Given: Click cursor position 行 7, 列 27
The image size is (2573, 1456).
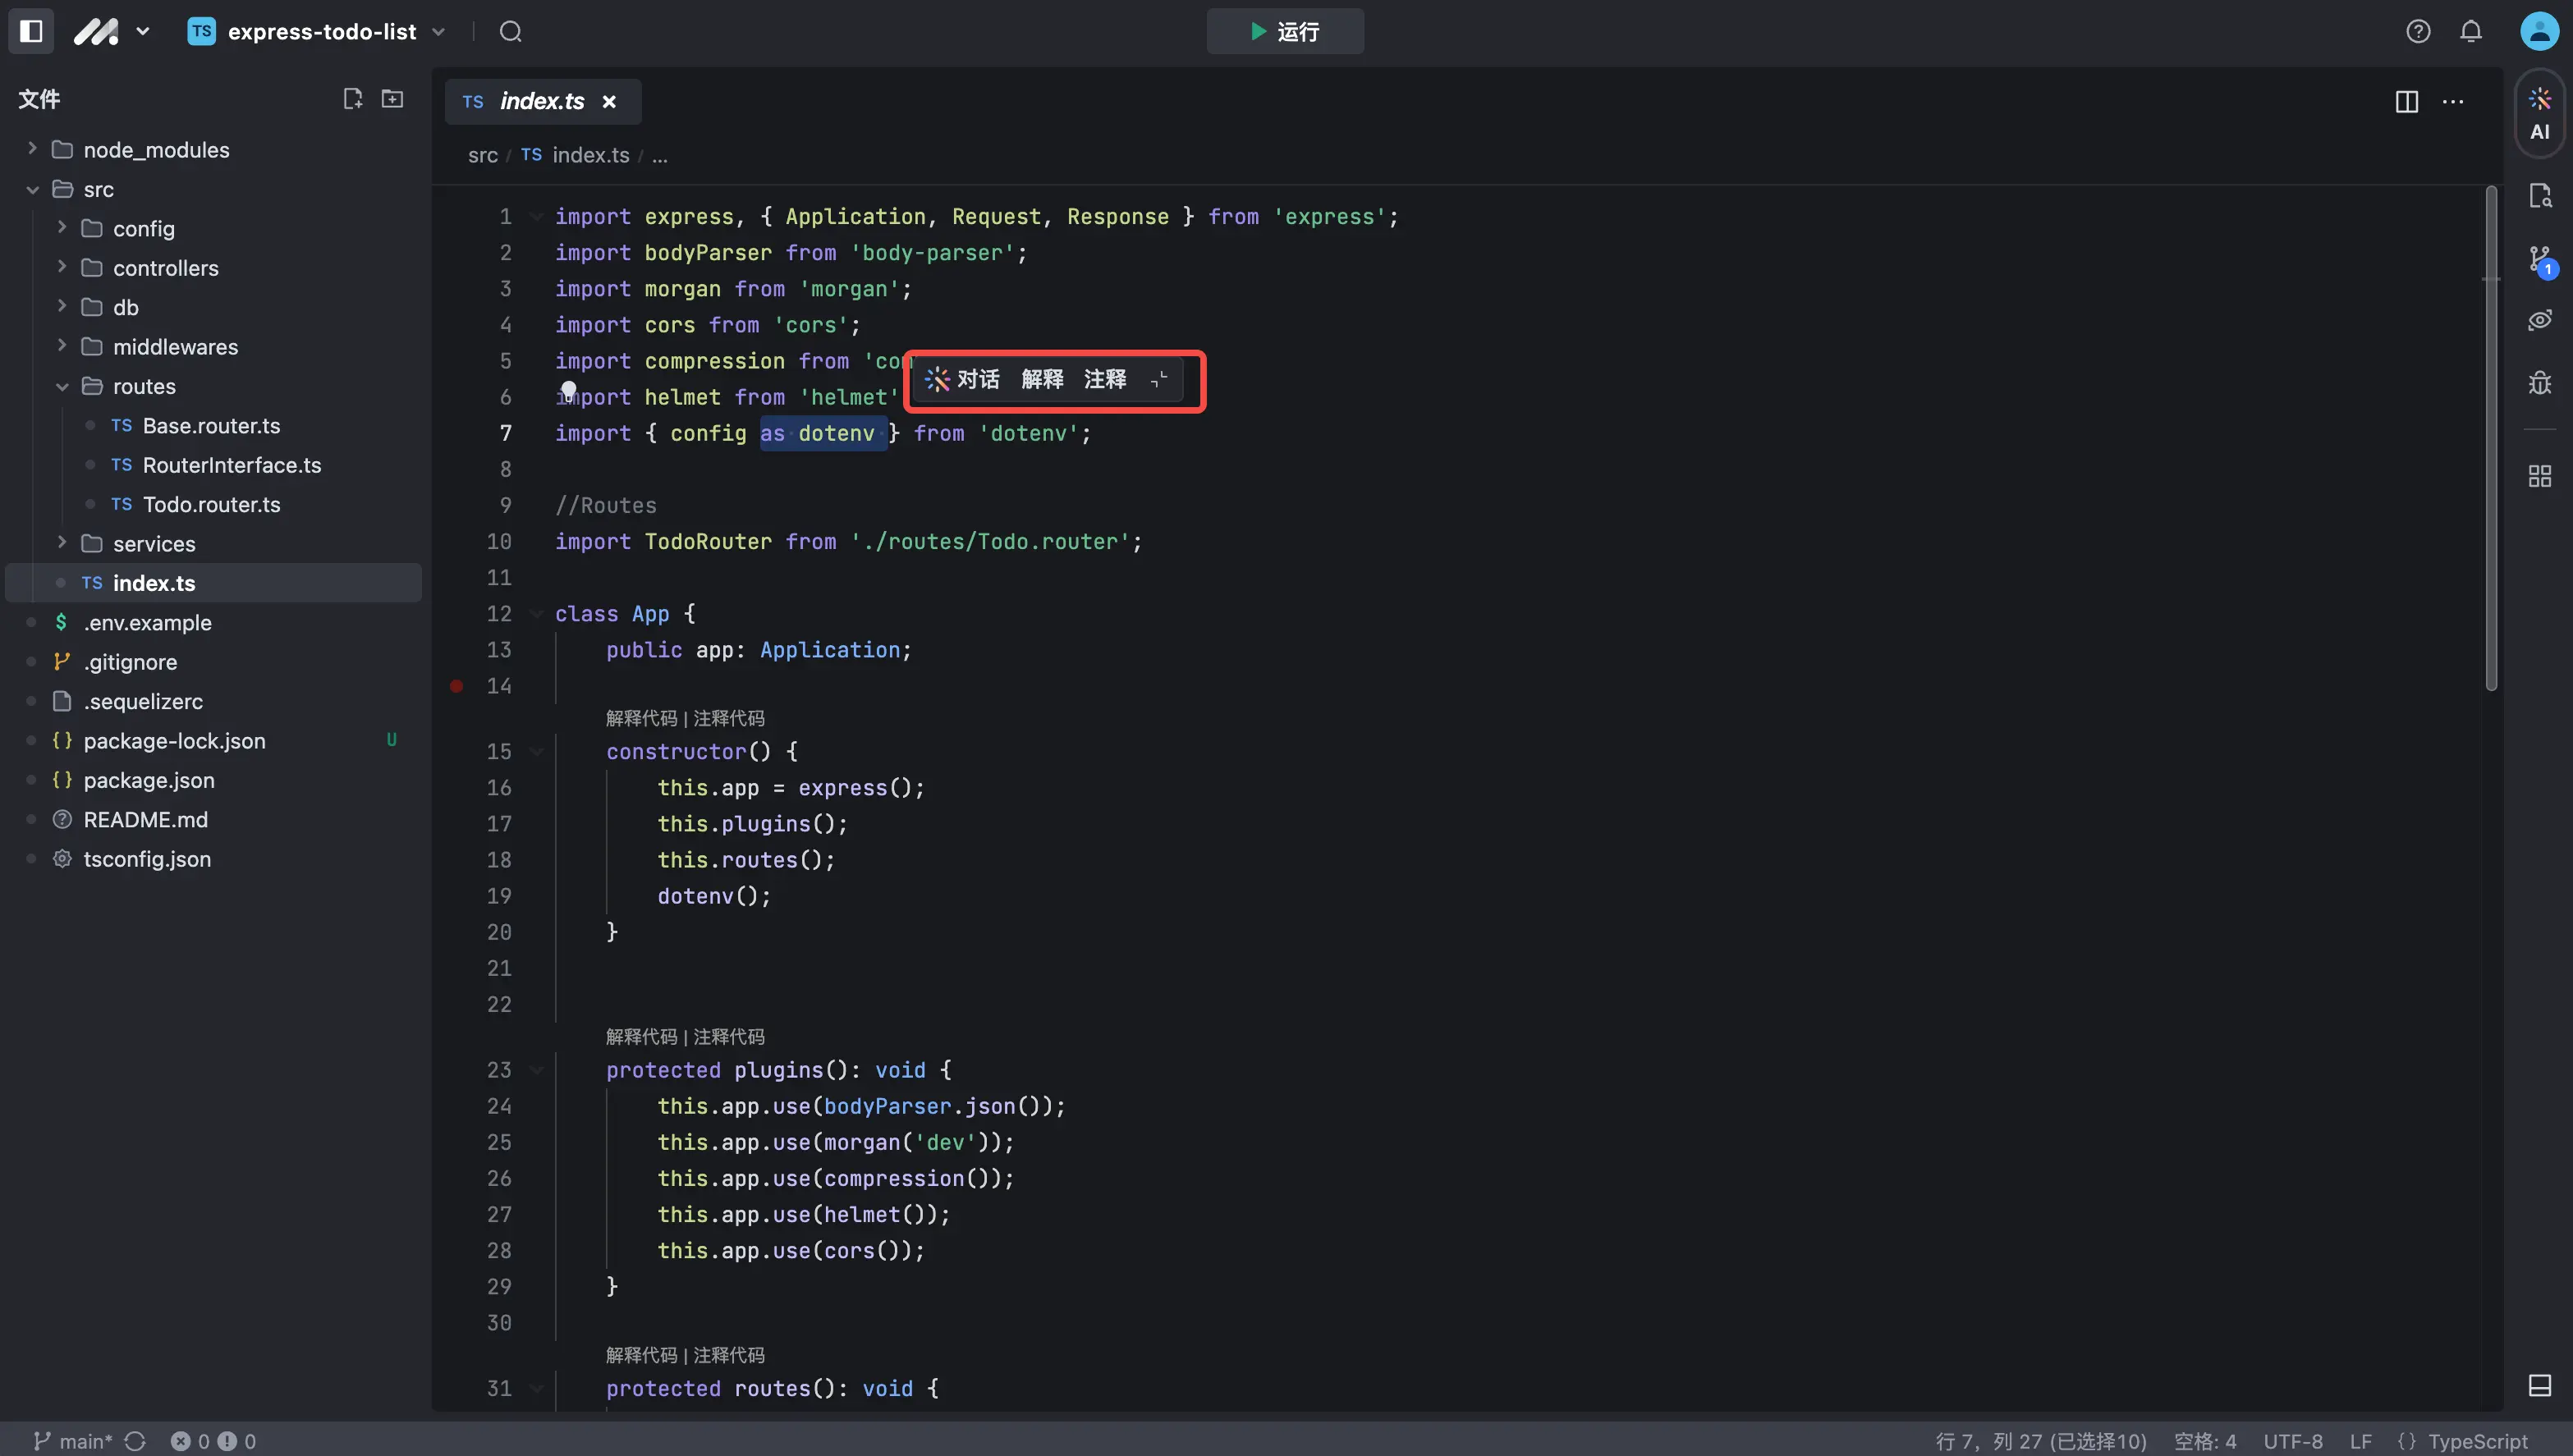Looking at the screenshot, I should [x=2040, y=1441].
